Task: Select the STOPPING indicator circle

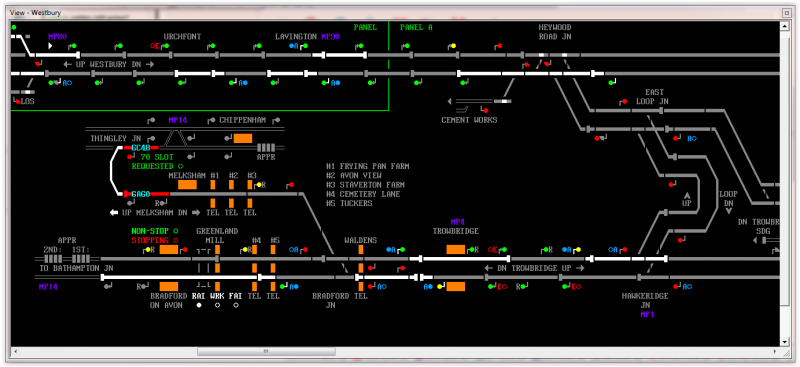Action: (x=176, y=240)
